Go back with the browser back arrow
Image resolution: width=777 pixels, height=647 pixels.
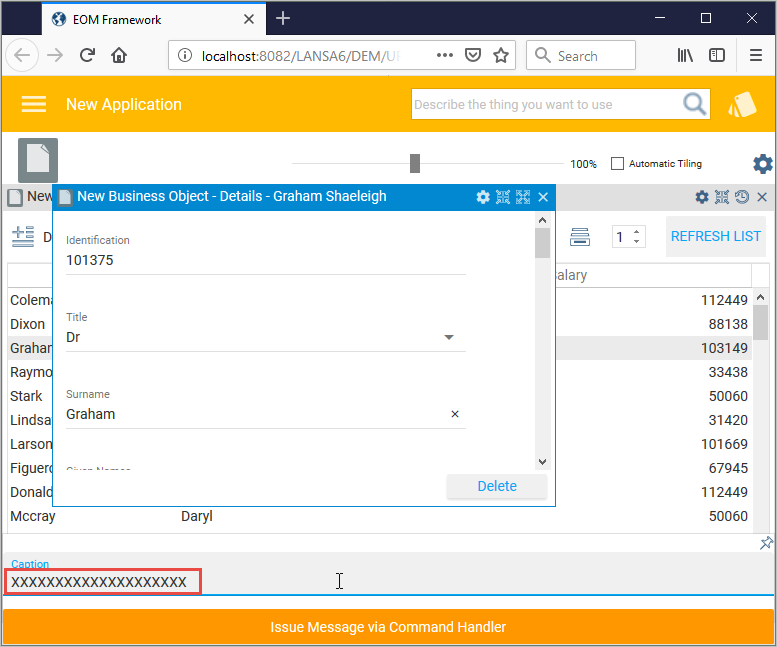point(22,55)
